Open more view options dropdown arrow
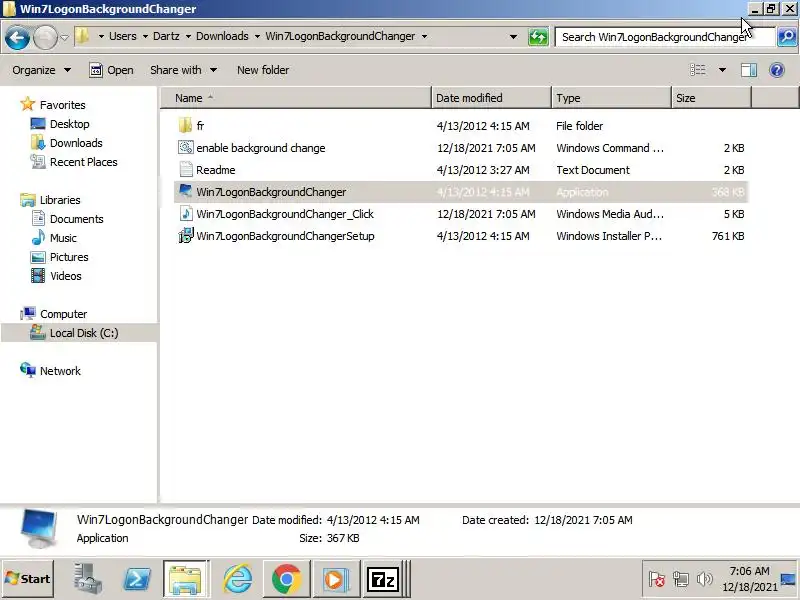This screenshot has height=600, width=800. [x=722, y=70]
